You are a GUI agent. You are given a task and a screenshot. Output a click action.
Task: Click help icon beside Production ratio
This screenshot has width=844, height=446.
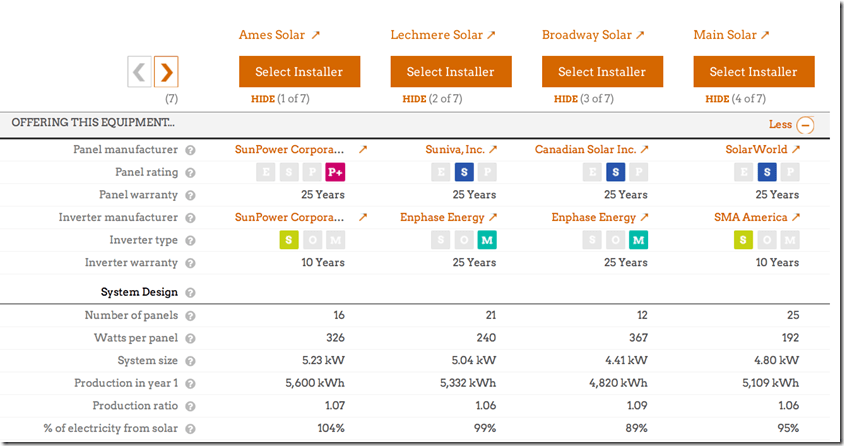pos(190,406)
